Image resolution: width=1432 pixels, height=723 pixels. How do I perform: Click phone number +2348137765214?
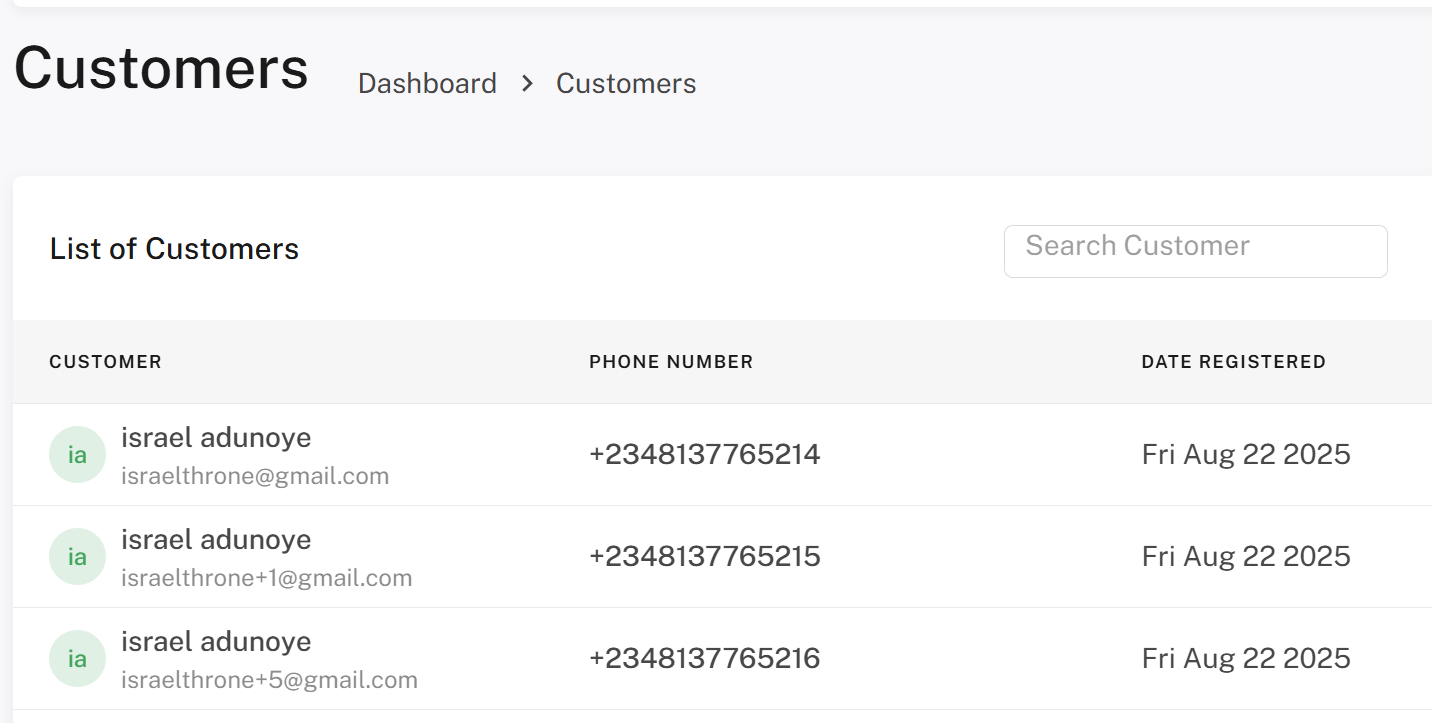(704, 455)
